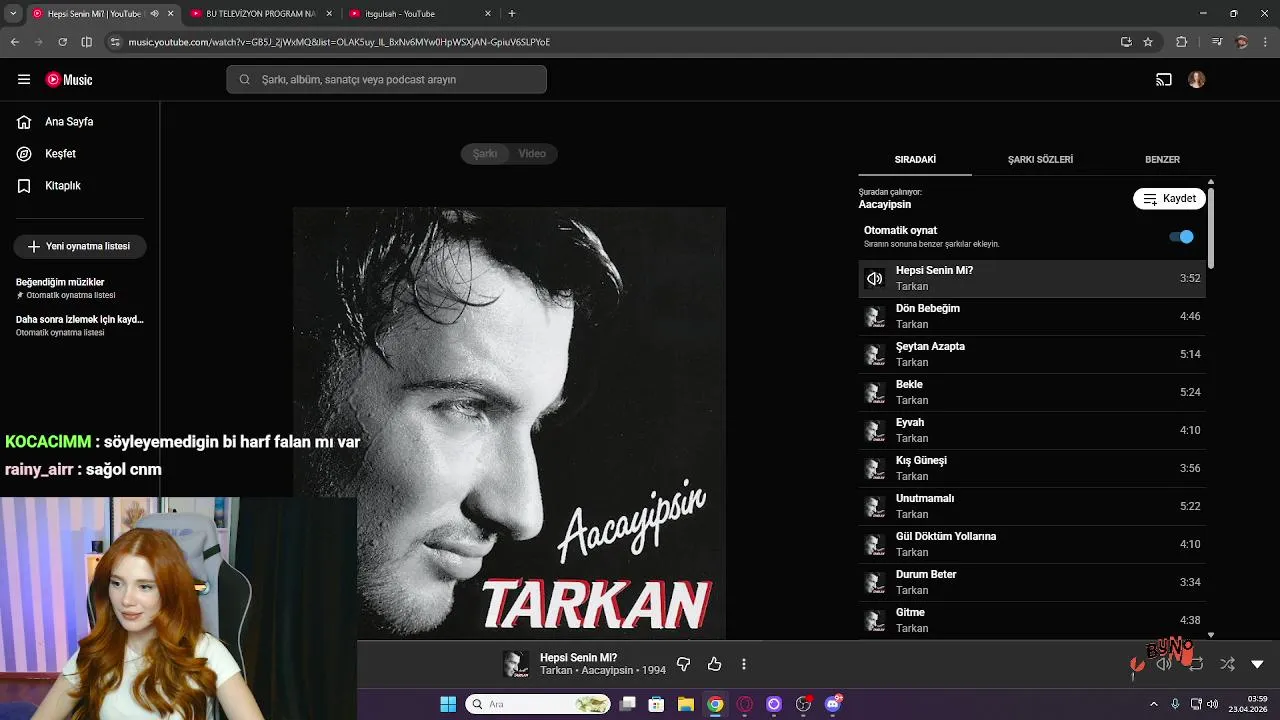
Task: Show hidden system tray icons
Action: click(1153, 704)
